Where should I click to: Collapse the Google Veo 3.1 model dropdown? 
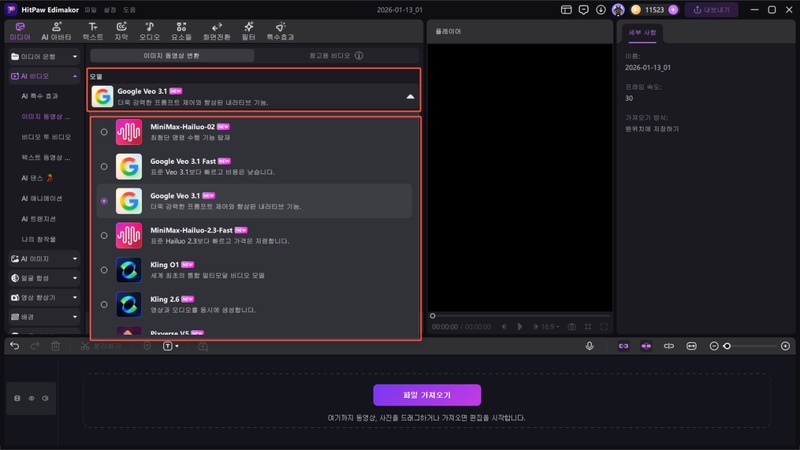pyautogui.click(x=410, y=96)
